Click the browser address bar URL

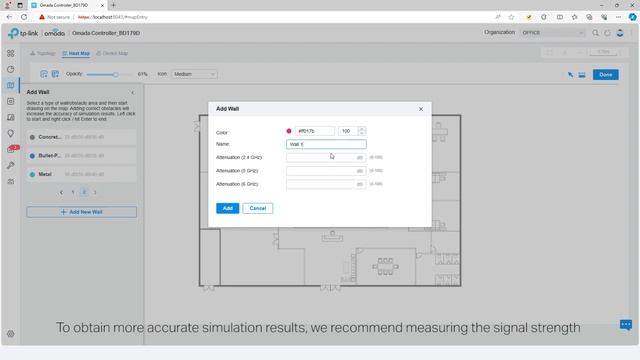click(x=112, y=17)
